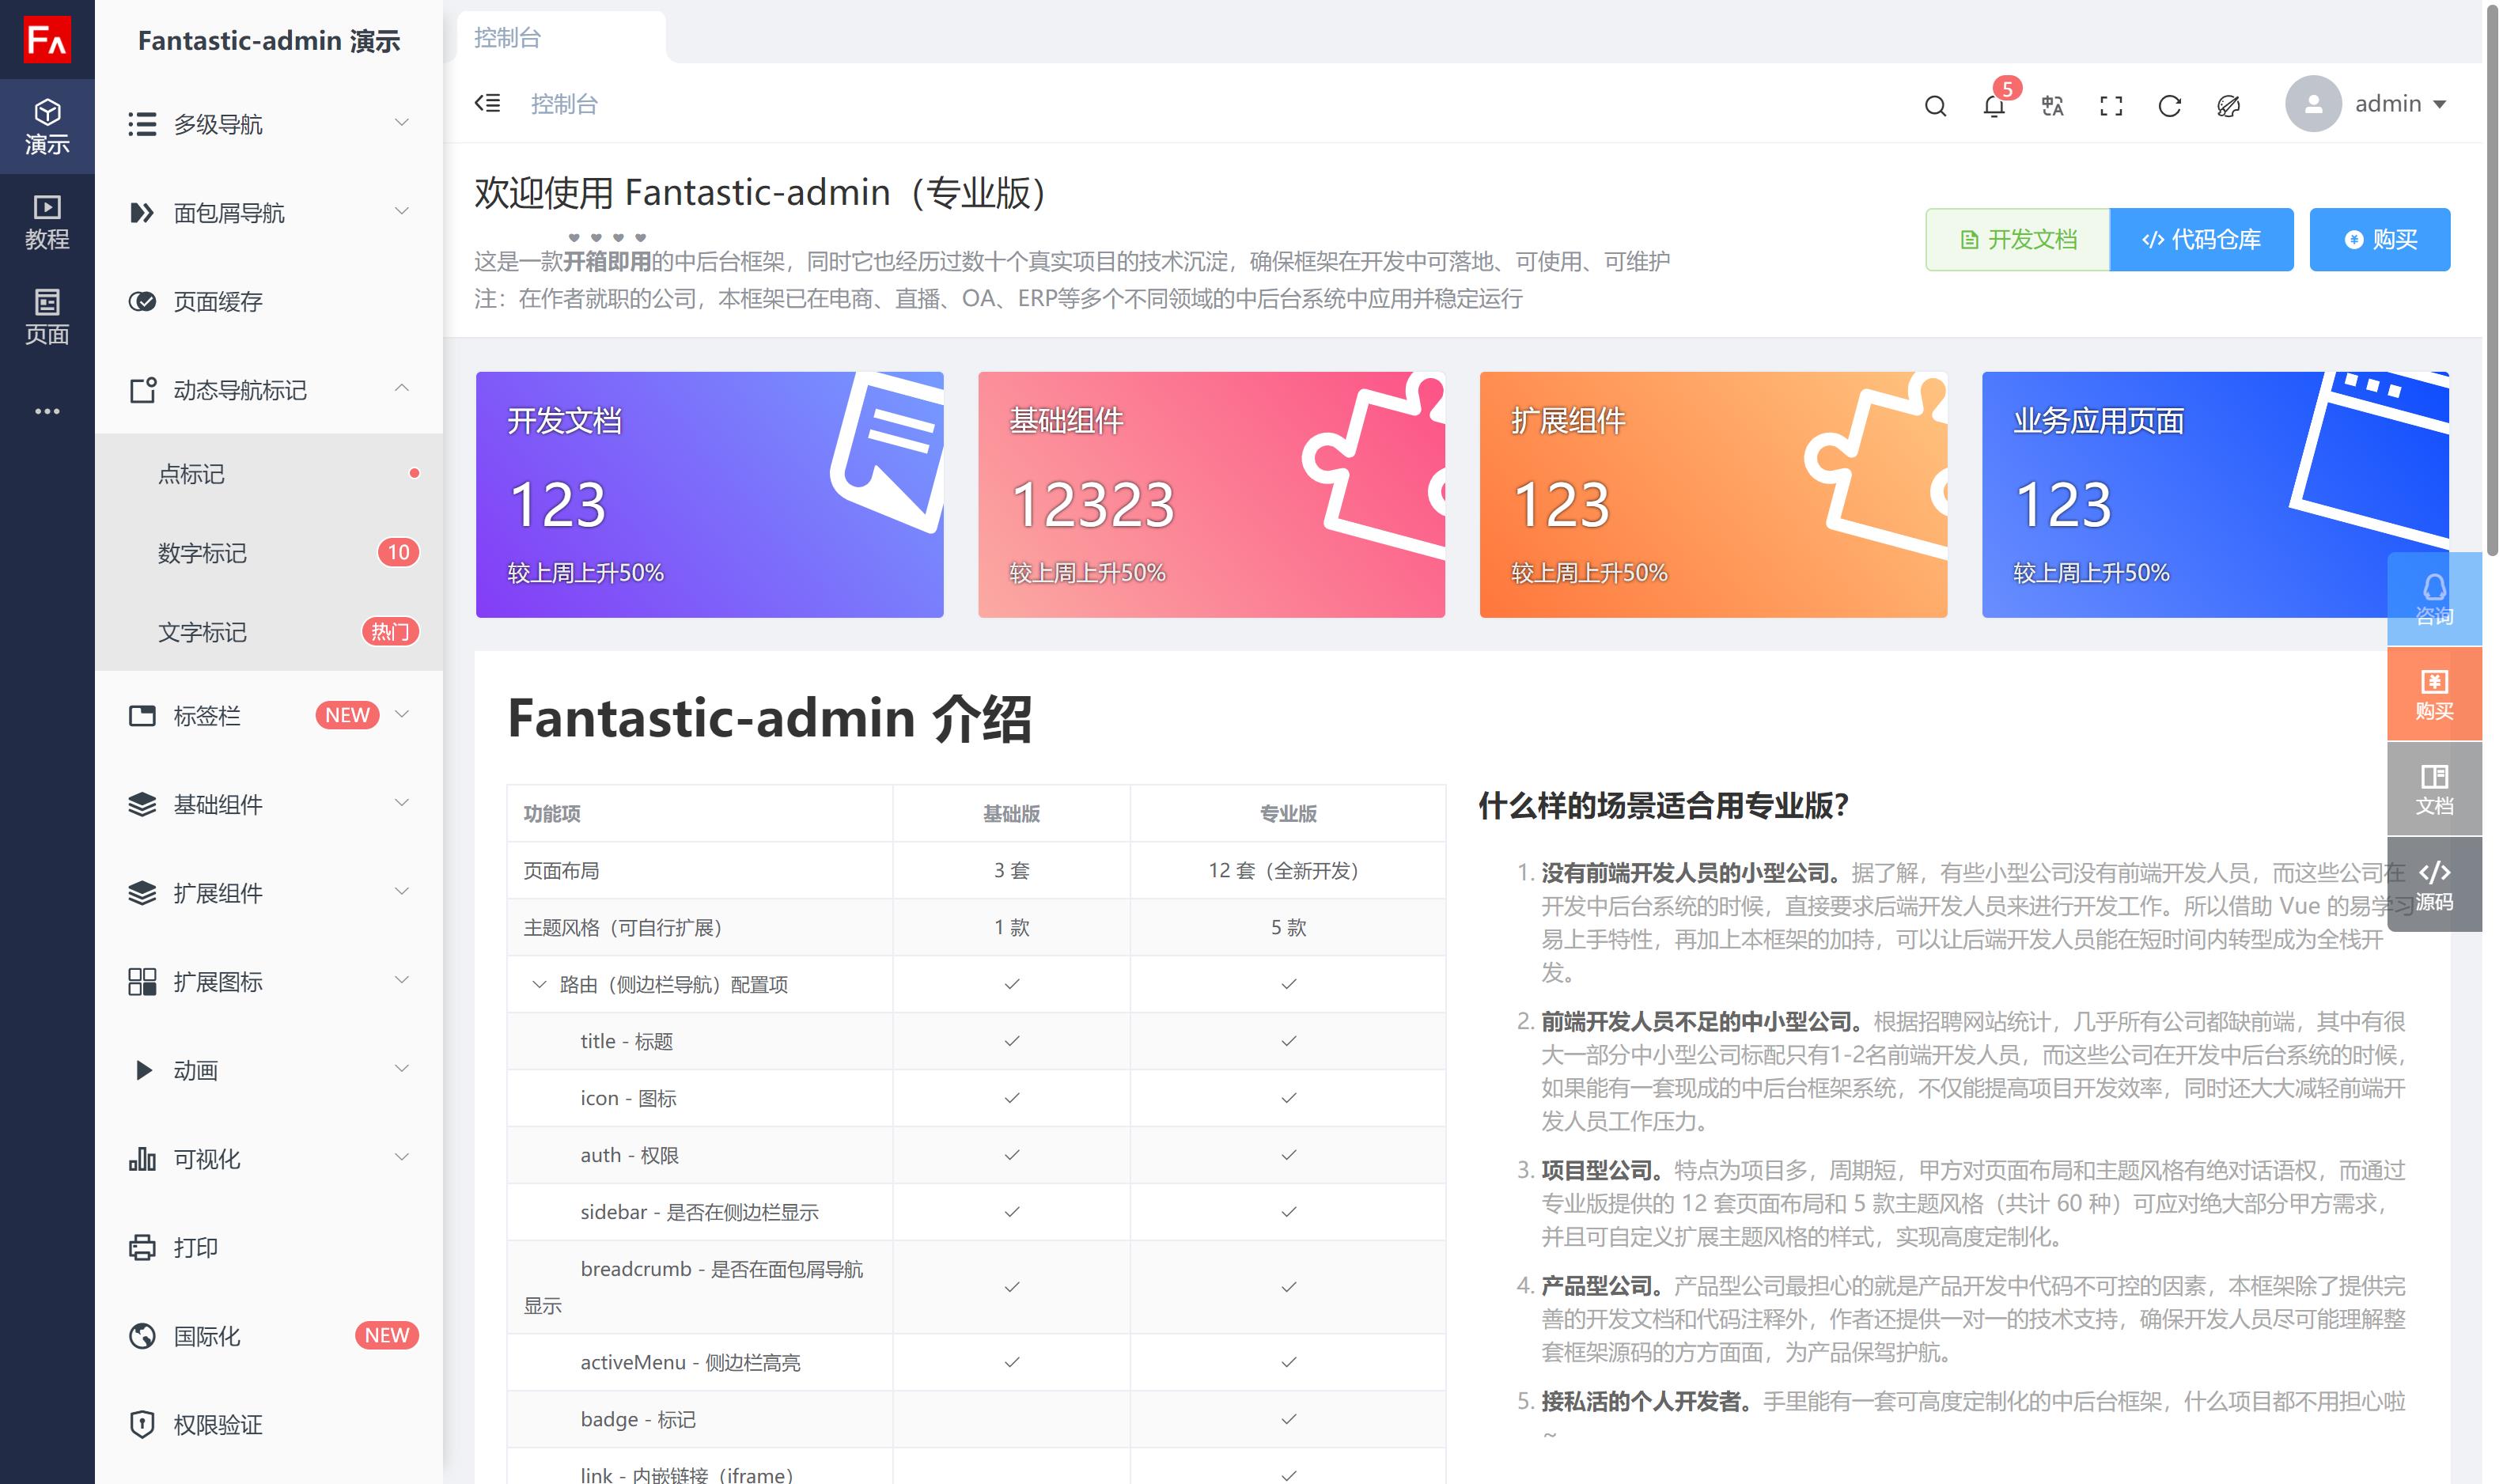Click the settings/theme toggle icon

tap(2228, 104)
